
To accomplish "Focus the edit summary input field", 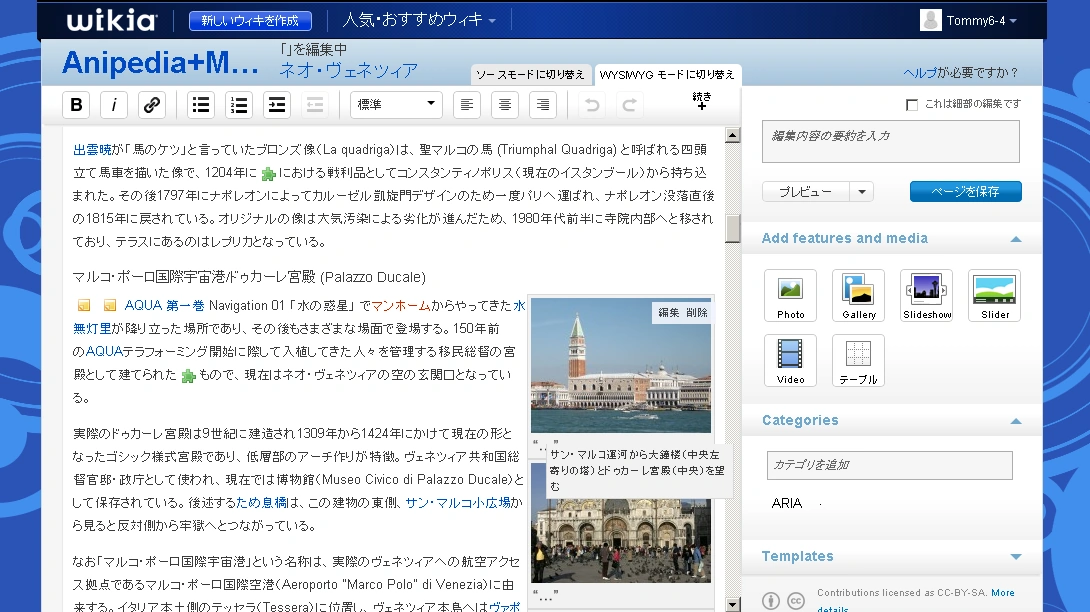I will [x=890, y=142].
